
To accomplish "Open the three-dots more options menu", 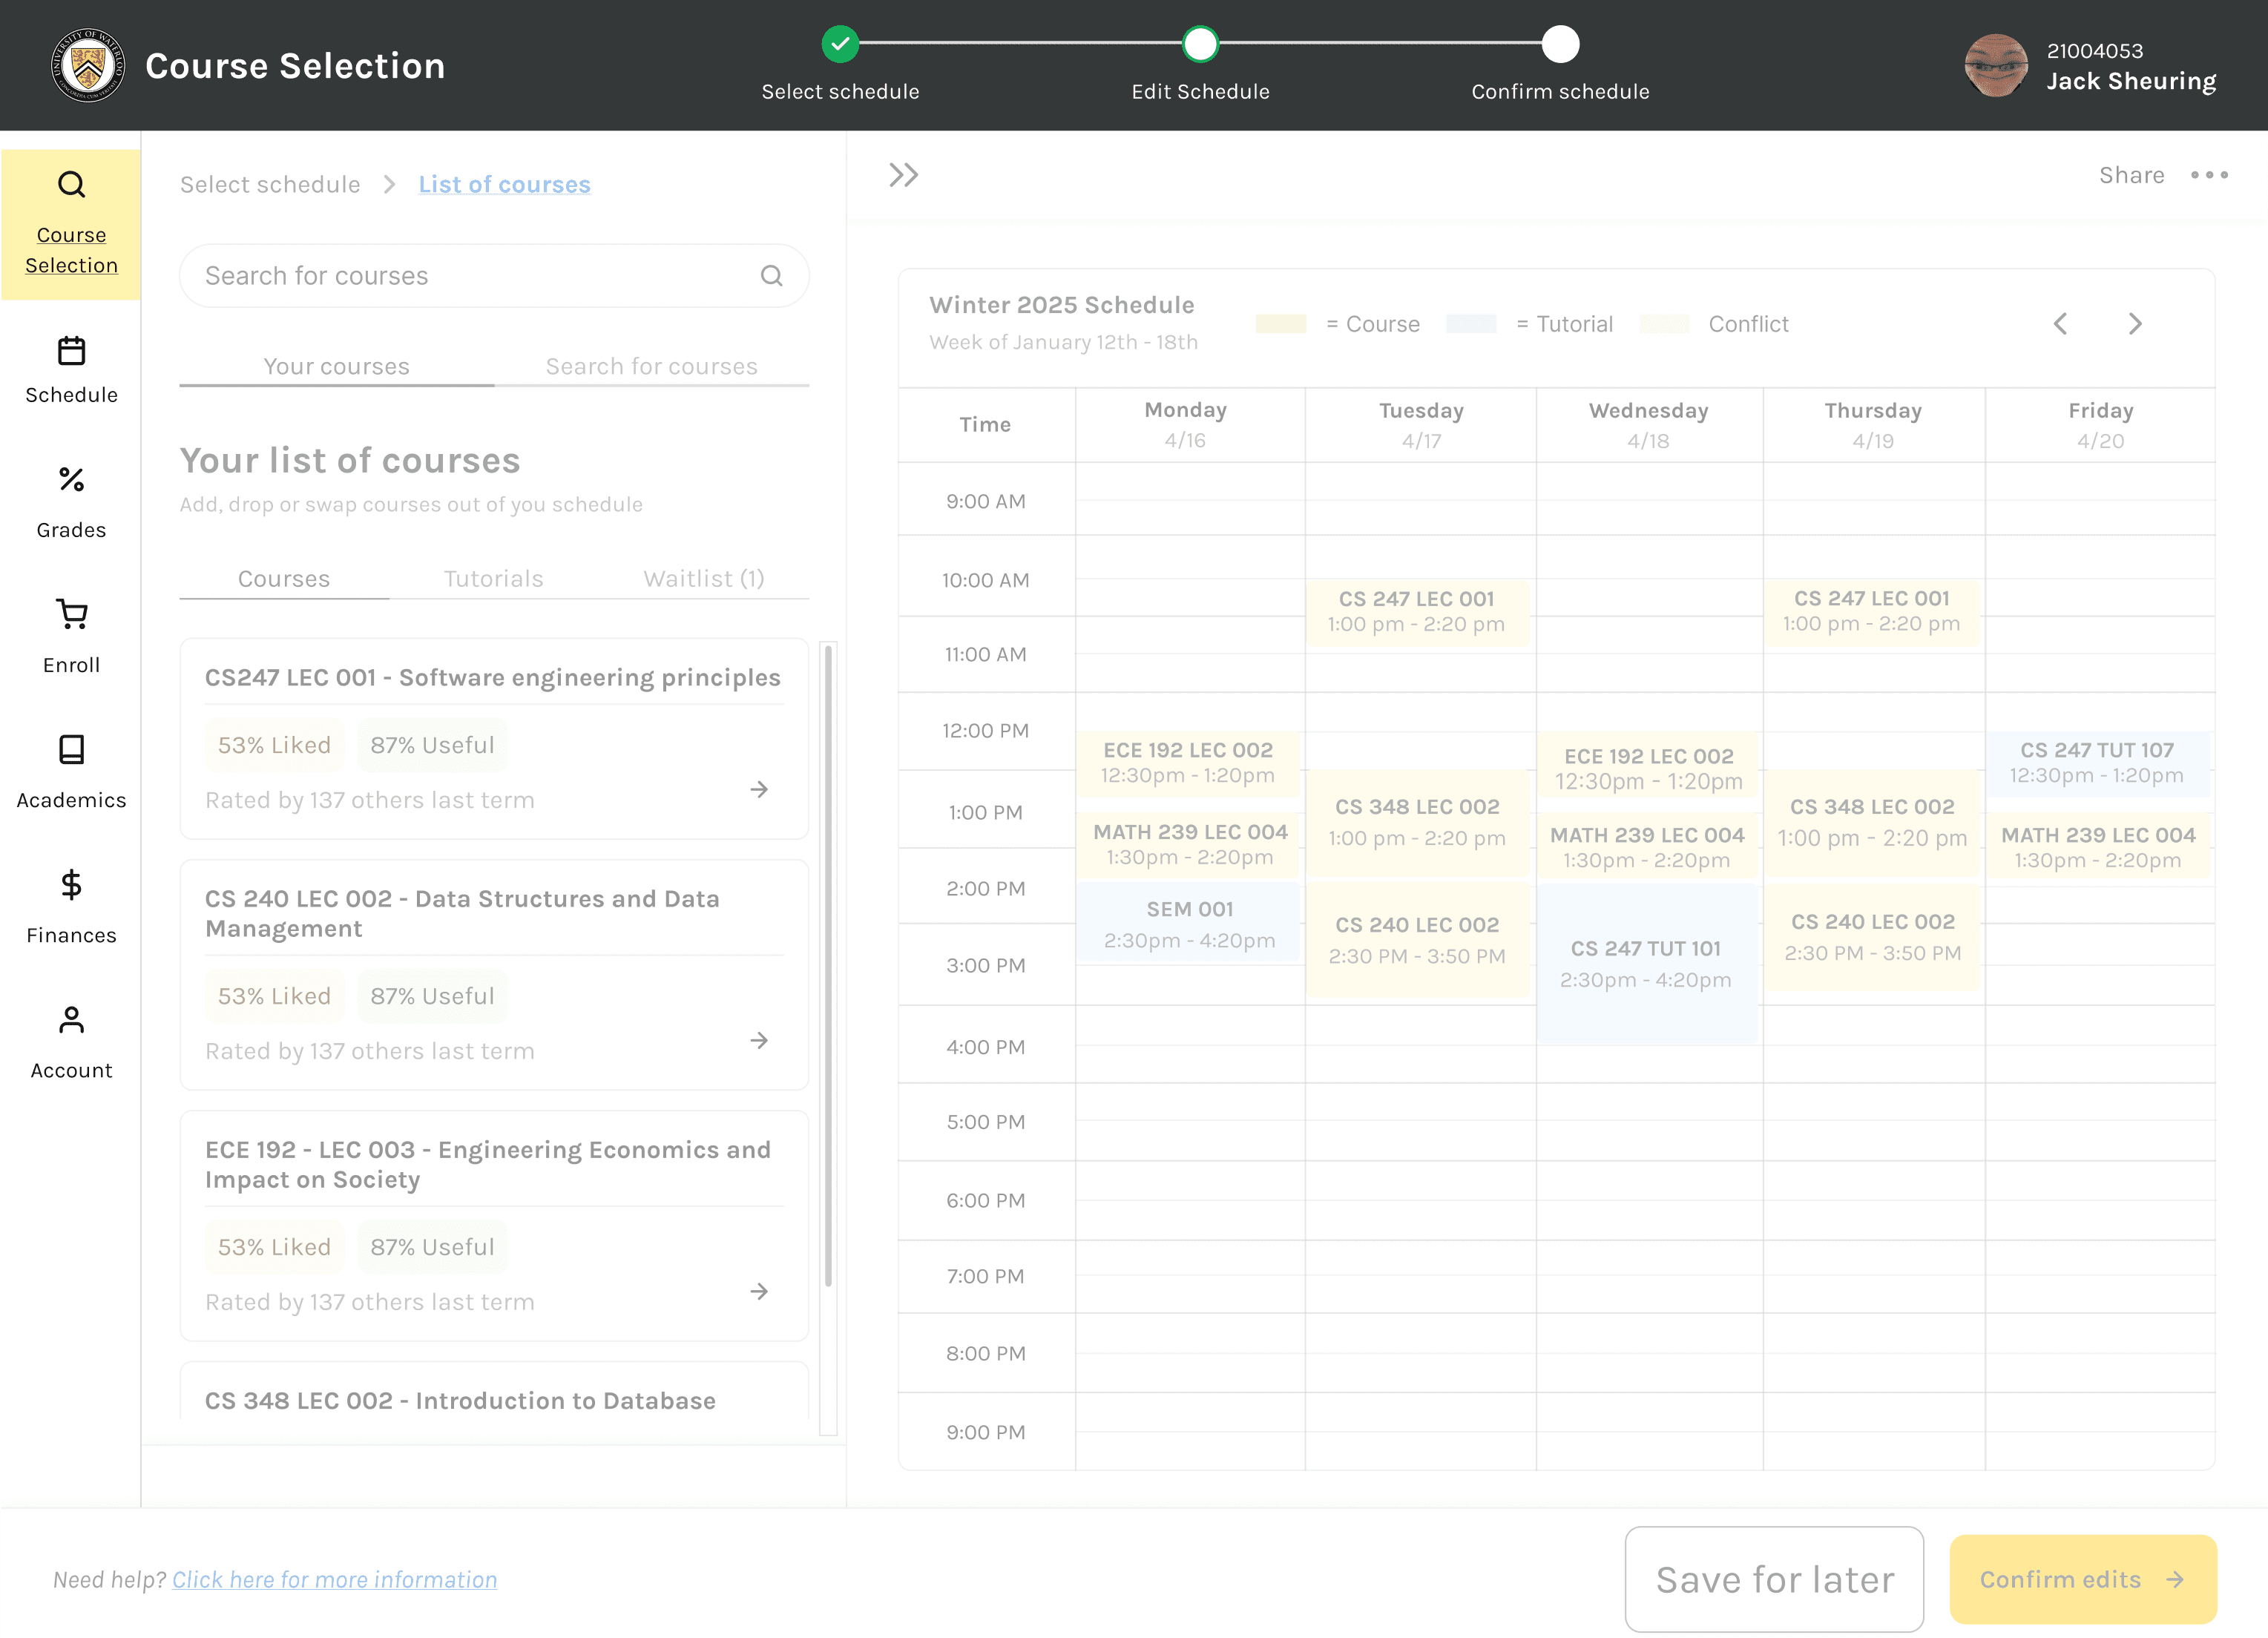I will point(2208,175).
